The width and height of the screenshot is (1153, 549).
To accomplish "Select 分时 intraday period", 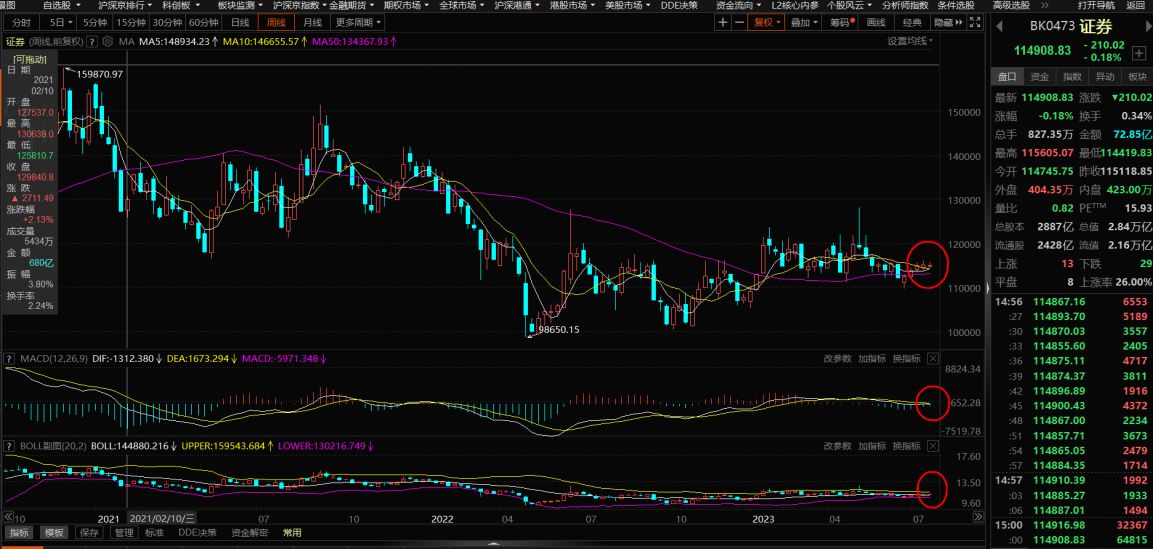I will [22, 23].
